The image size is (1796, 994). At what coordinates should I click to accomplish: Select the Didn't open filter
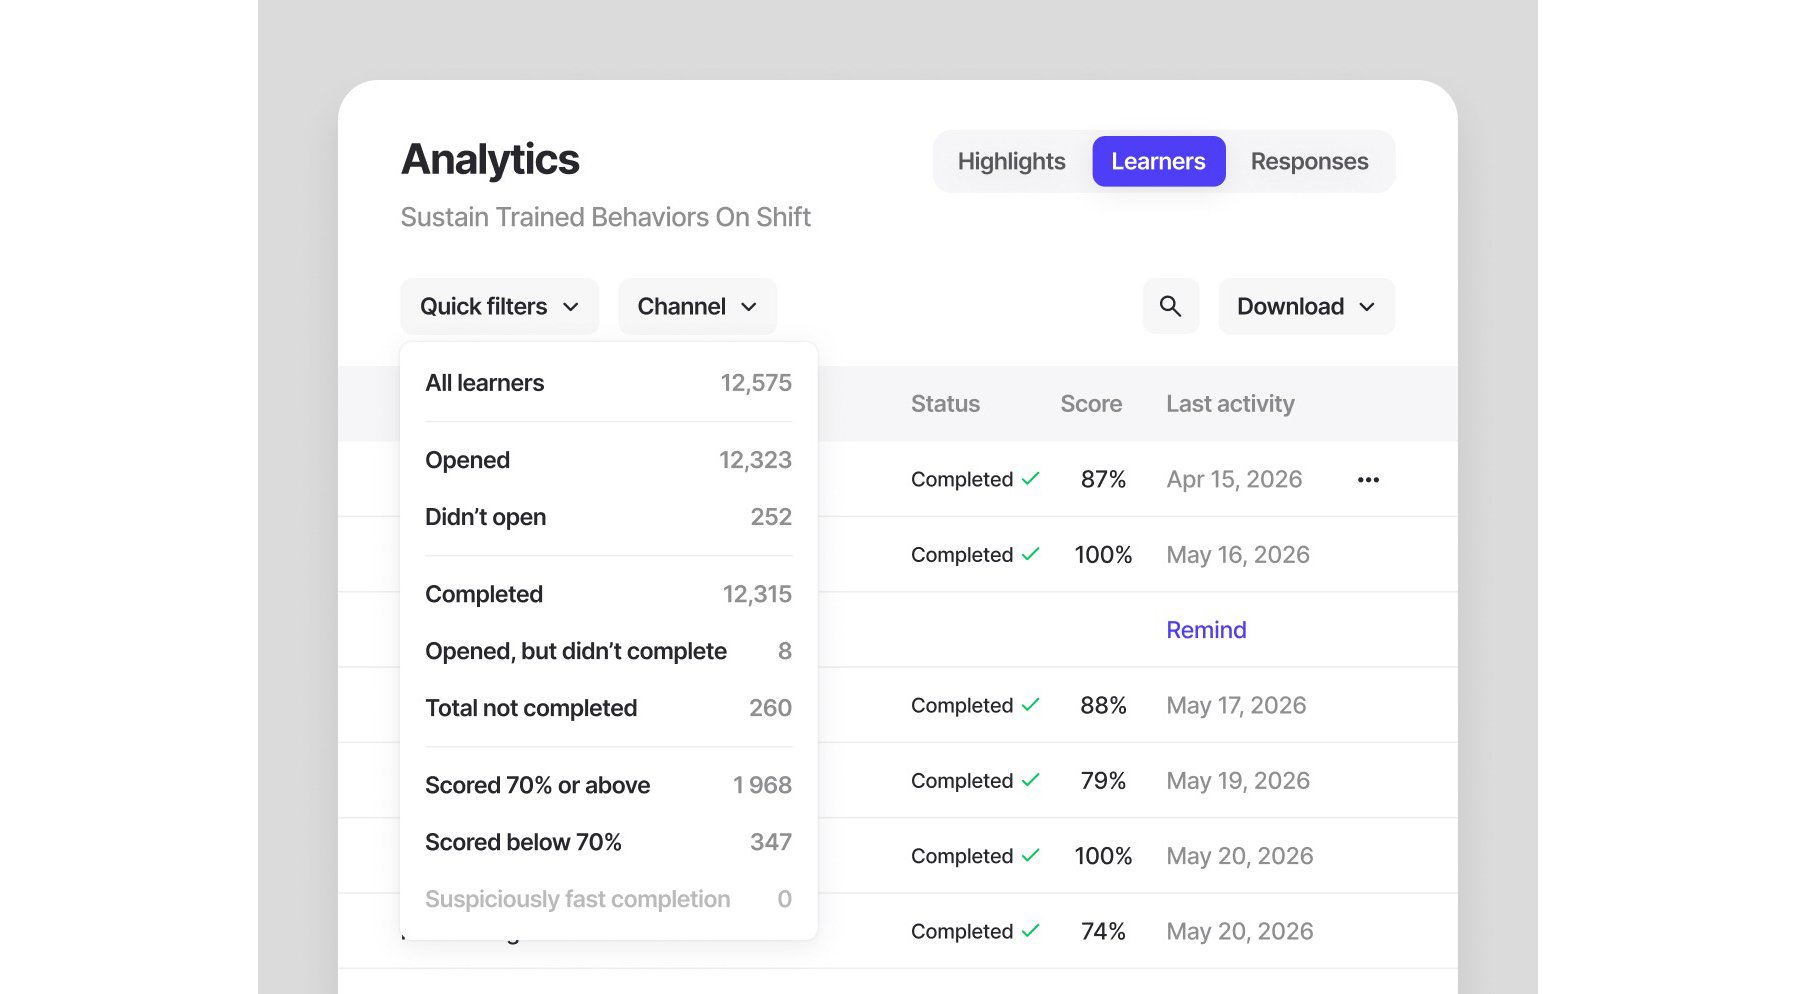point(608,517)
